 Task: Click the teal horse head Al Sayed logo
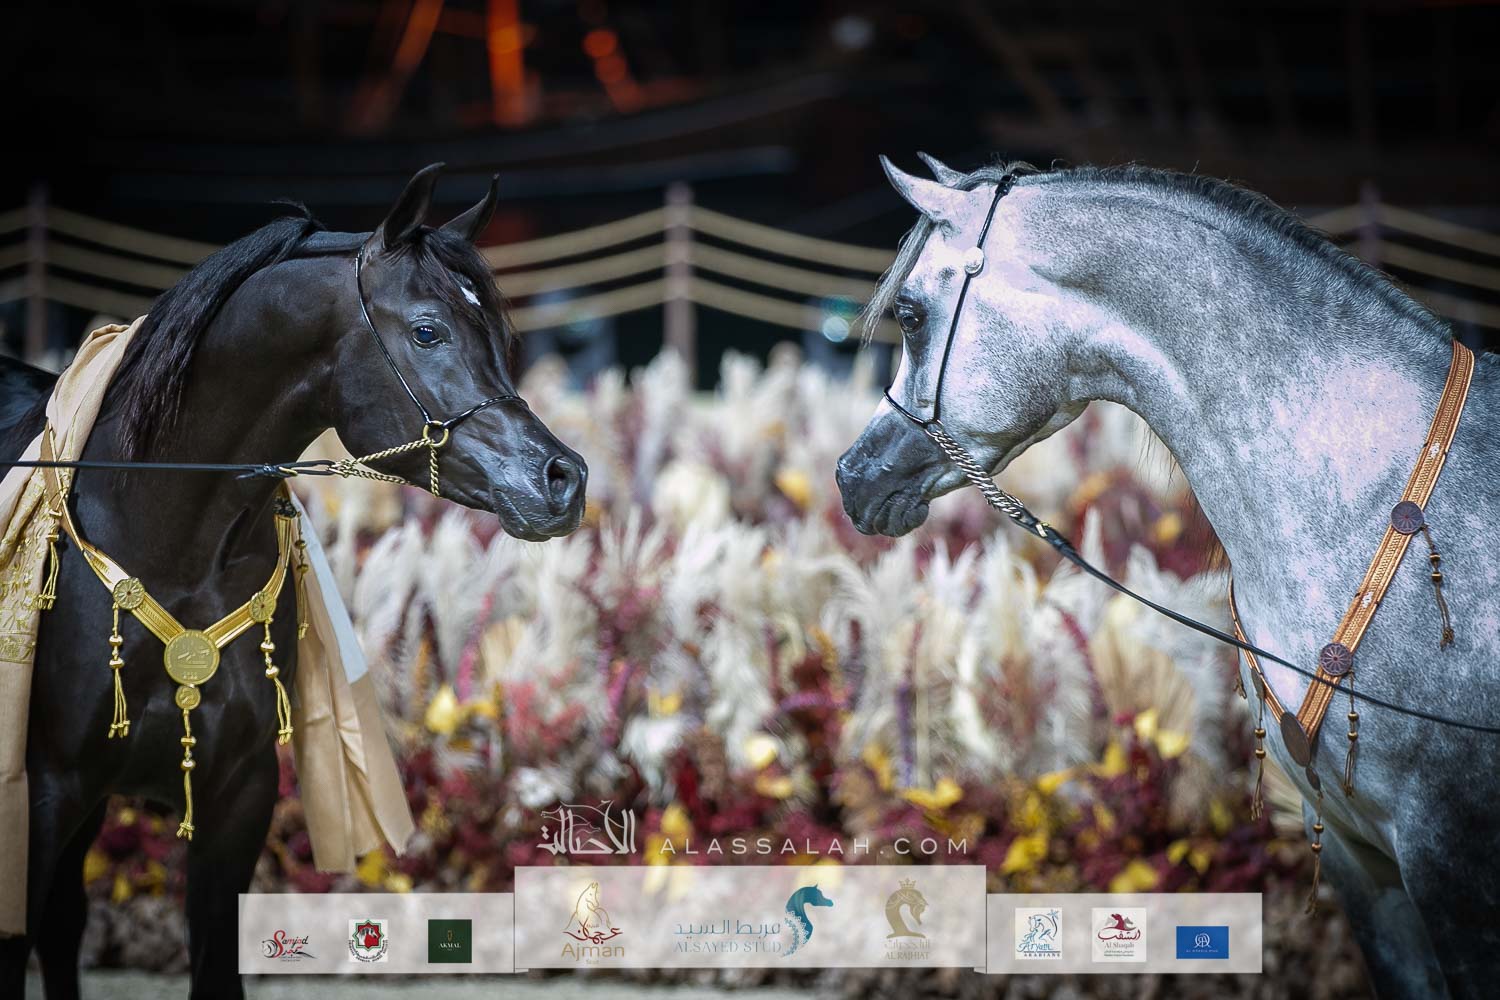tap(808, 919)
